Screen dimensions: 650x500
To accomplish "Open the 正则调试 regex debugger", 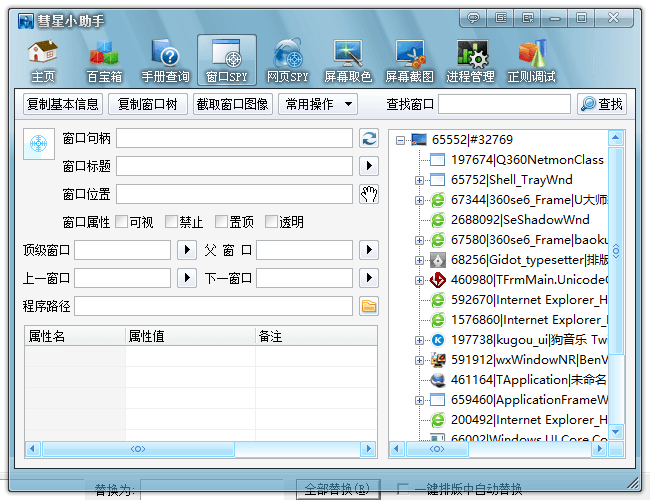I will pos(531,62).
